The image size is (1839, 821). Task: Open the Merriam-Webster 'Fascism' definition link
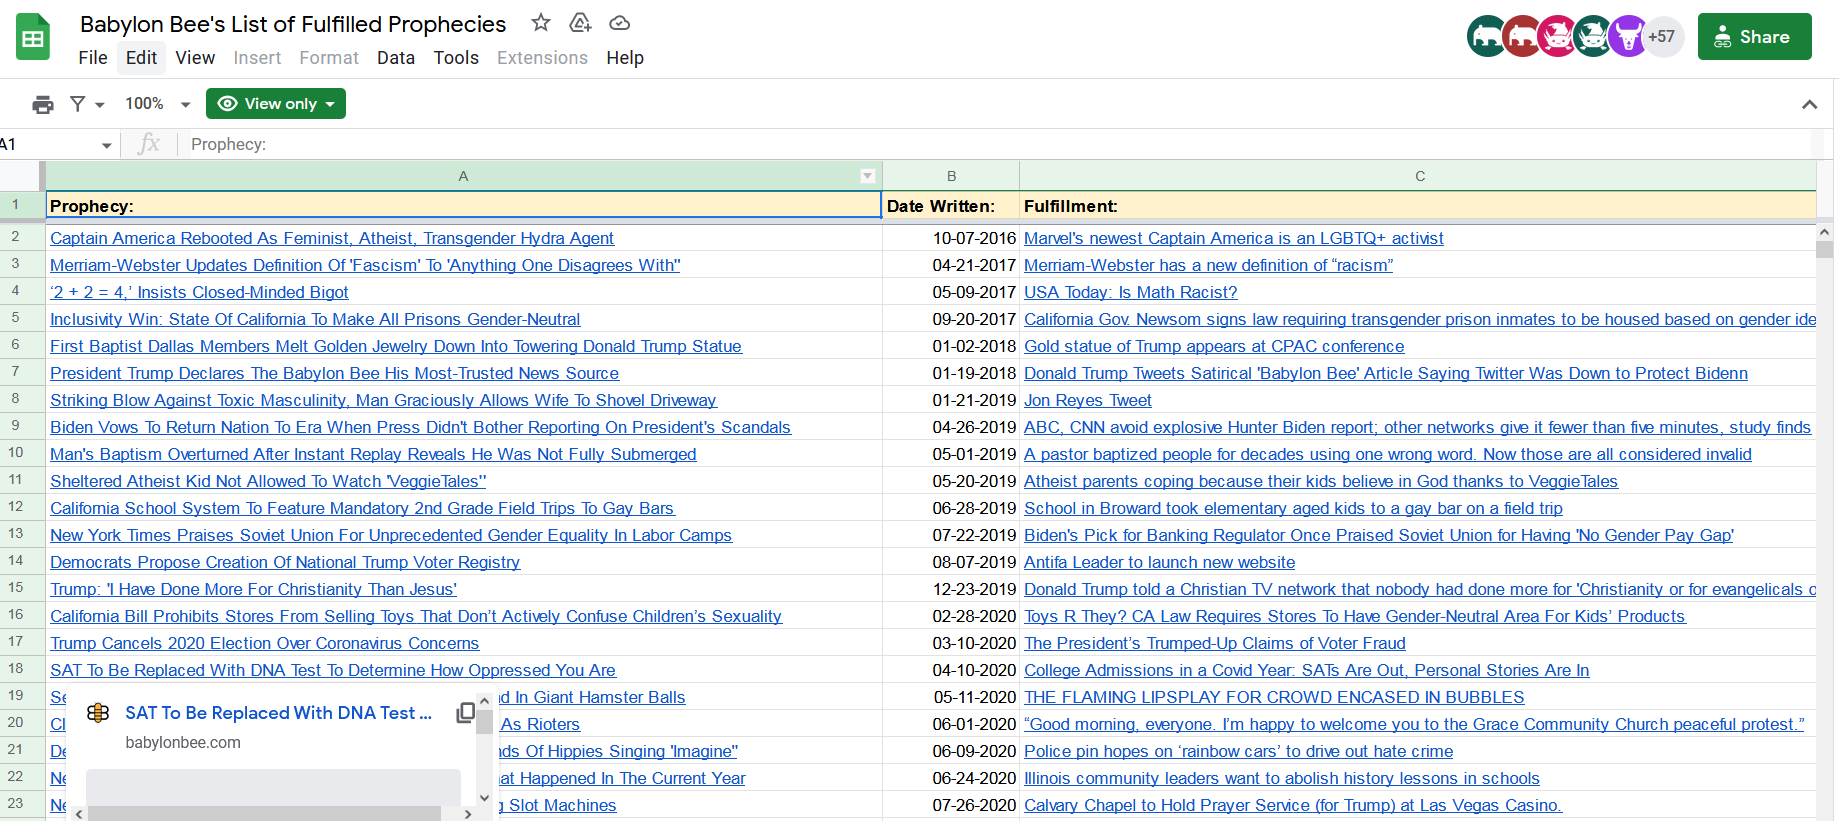coord(365,265)
